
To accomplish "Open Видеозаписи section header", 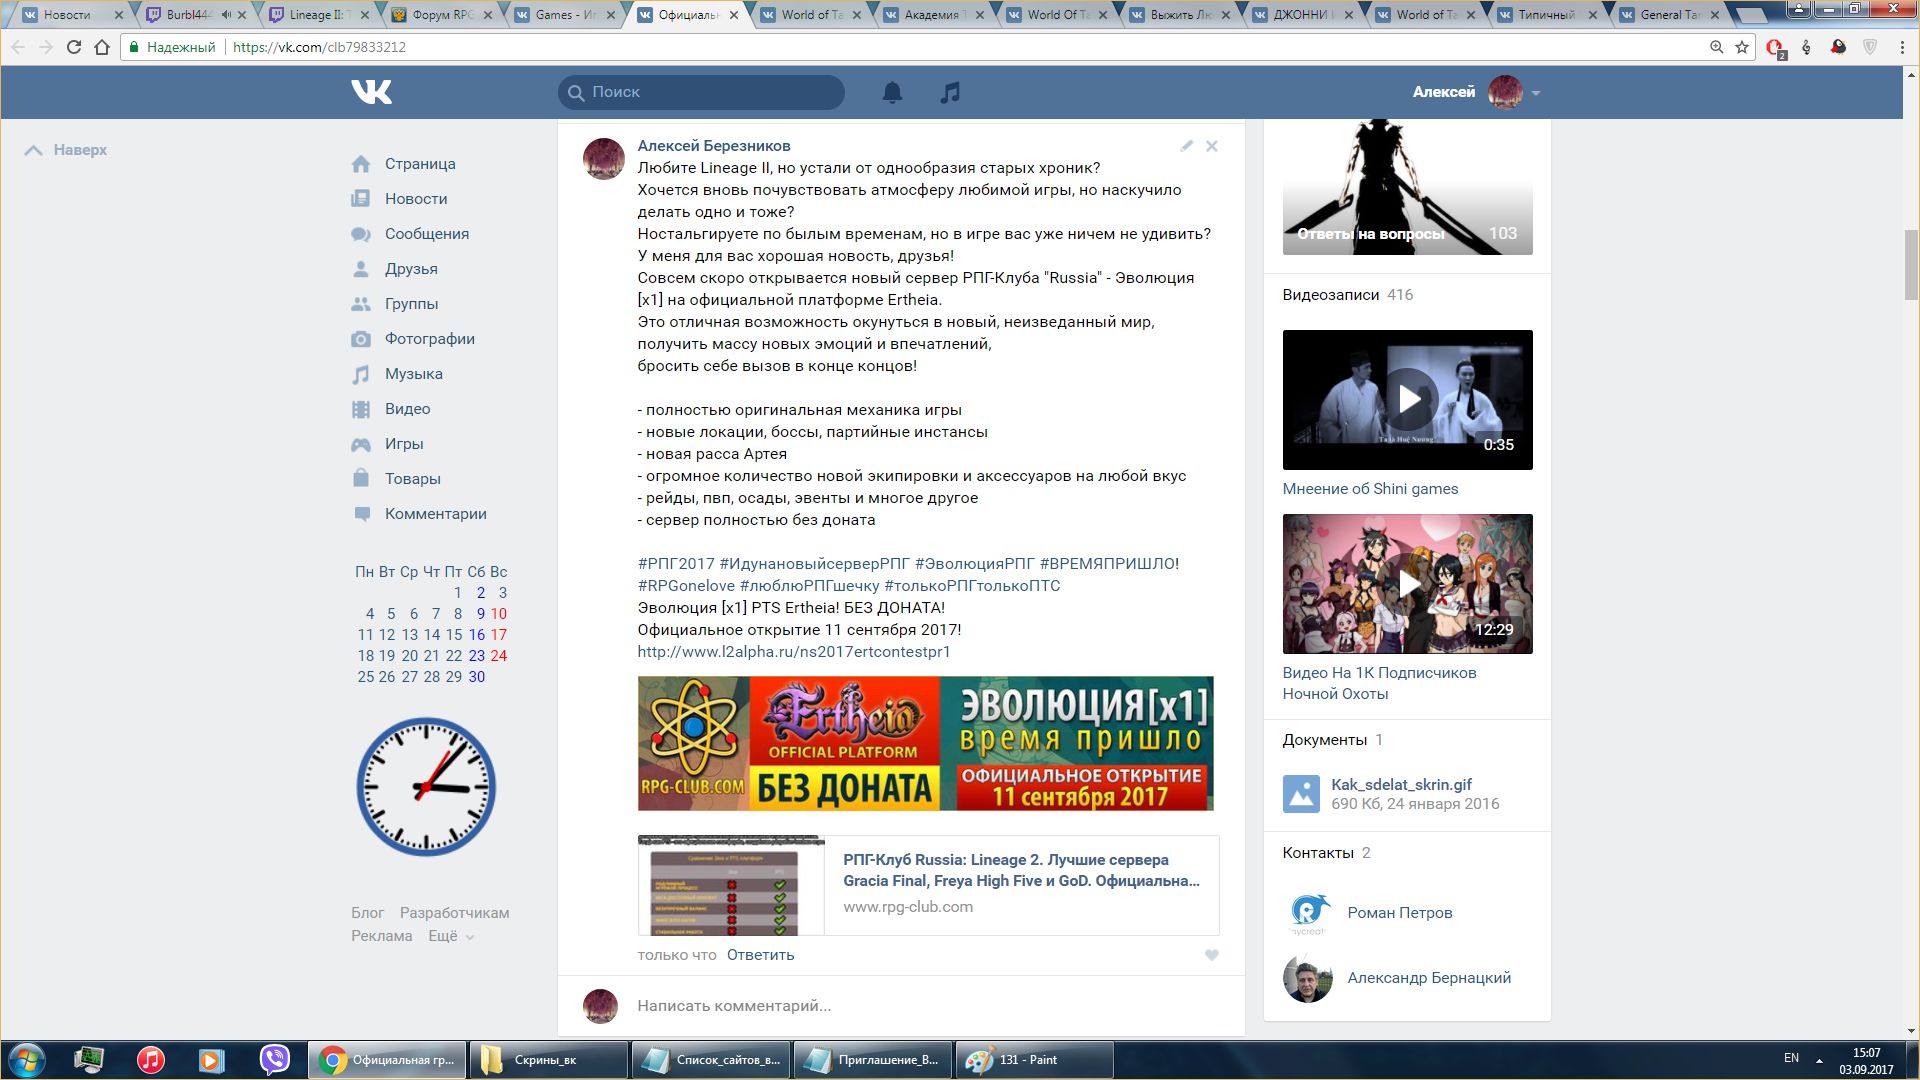I will [1330, 295].
